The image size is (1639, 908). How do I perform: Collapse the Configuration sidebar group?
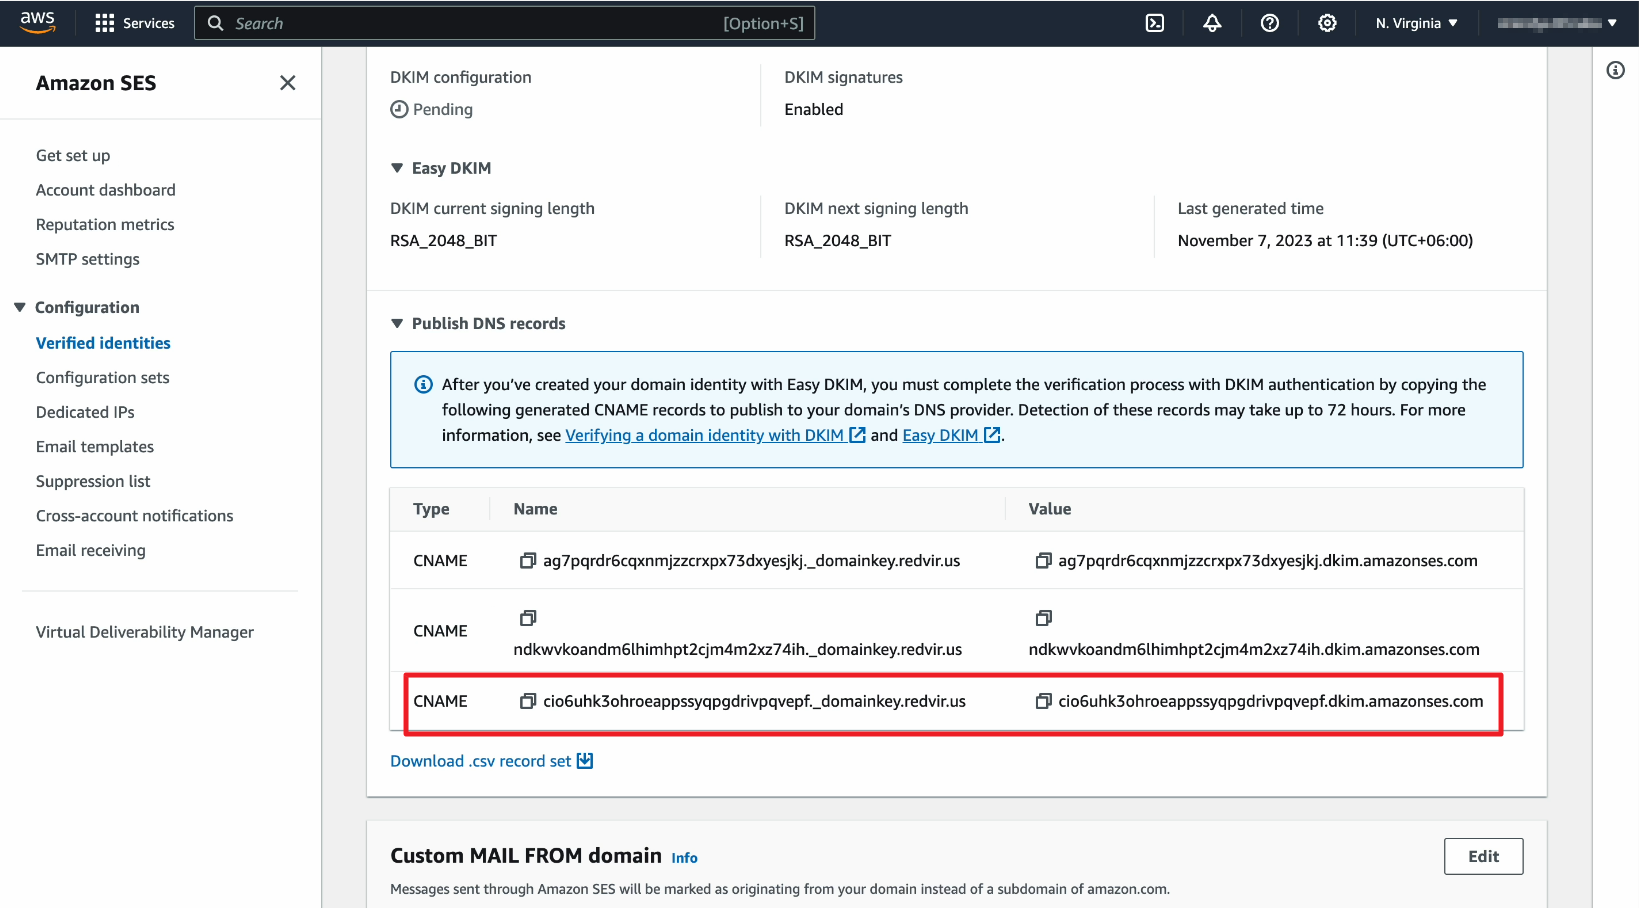(20, 307)
